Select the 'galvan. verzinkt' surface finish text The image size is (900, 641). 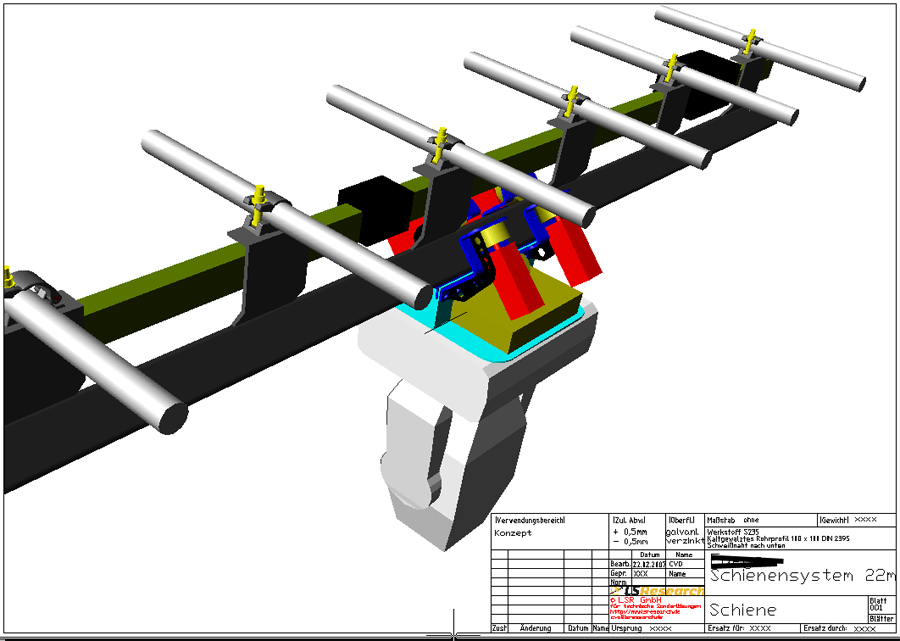coord(685,536)
